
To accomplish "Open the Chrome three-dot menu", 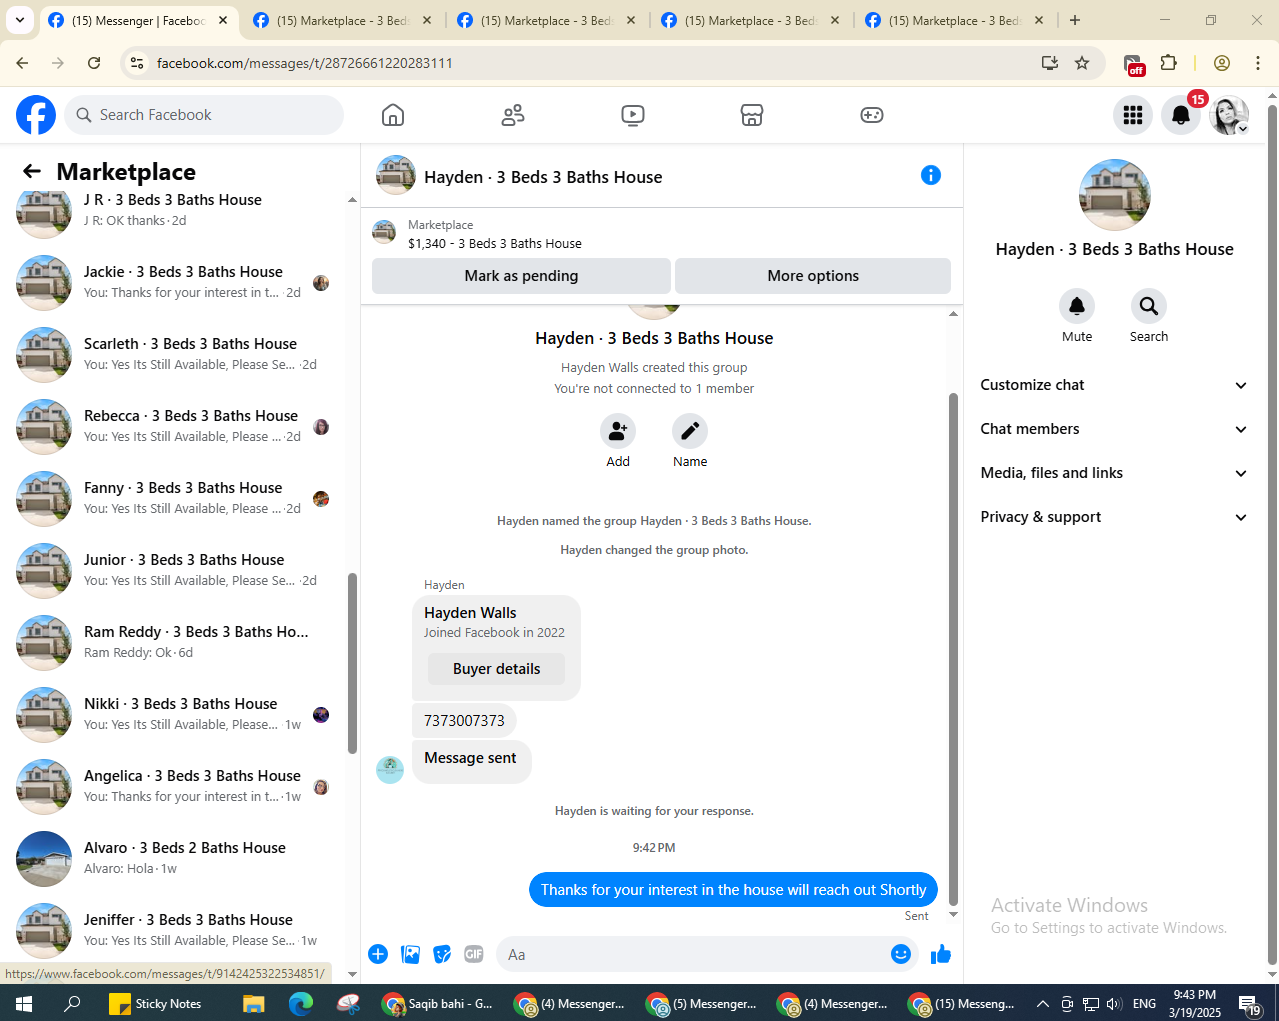I will [x=1258, y=63].
